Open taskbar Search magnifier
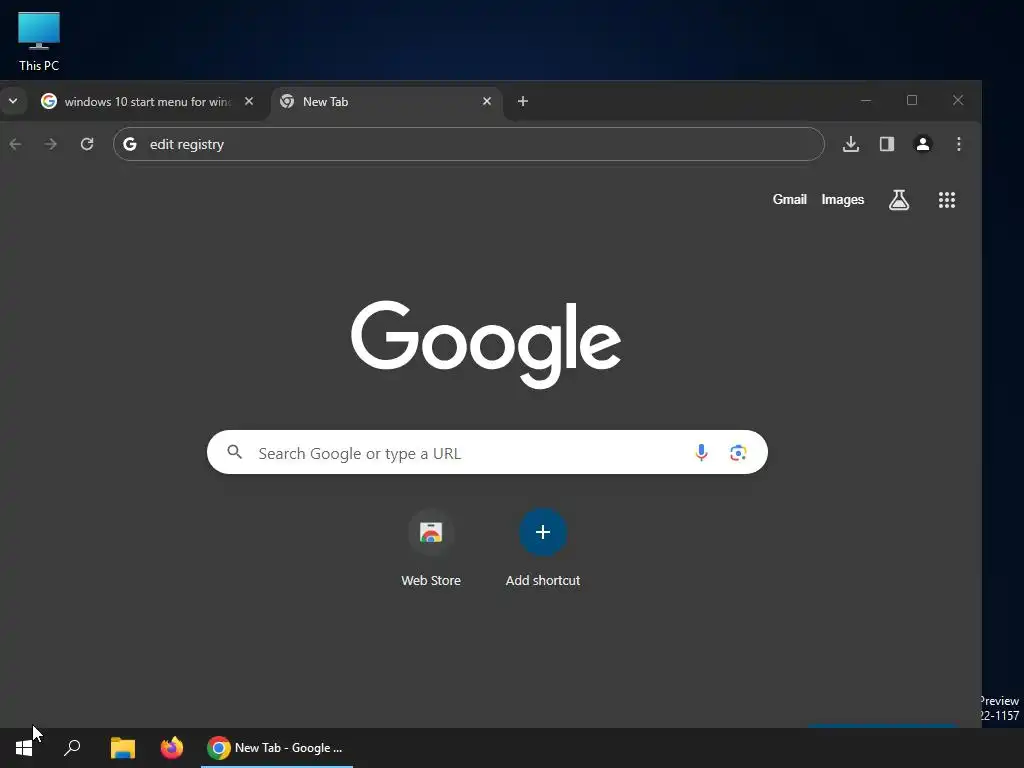The image size is (1024, 768). [x=72, y=748]
